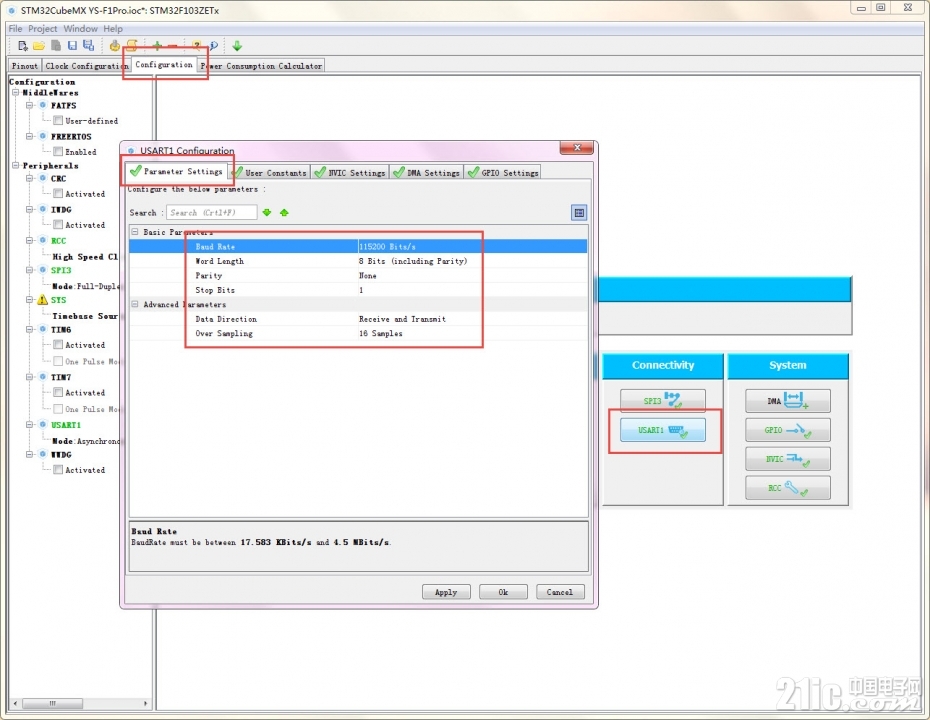Viewport: 930px width, 720px height.
Task: Enable the FREERTOS checkbox
Action: (58, 151)
